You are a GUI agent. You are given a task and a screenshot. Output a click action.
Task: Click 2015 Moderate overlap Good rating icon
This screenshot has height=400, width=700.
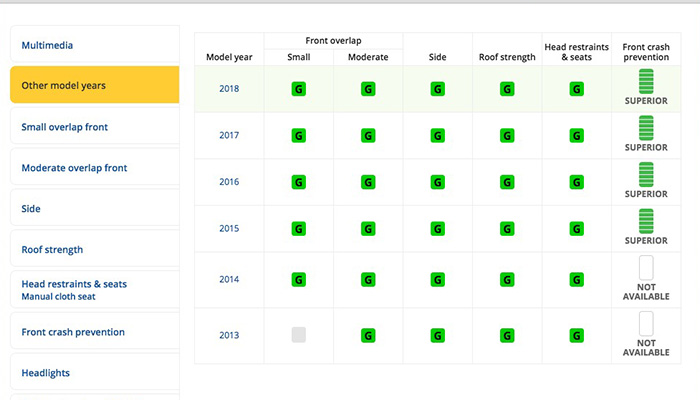pos(368,229)
